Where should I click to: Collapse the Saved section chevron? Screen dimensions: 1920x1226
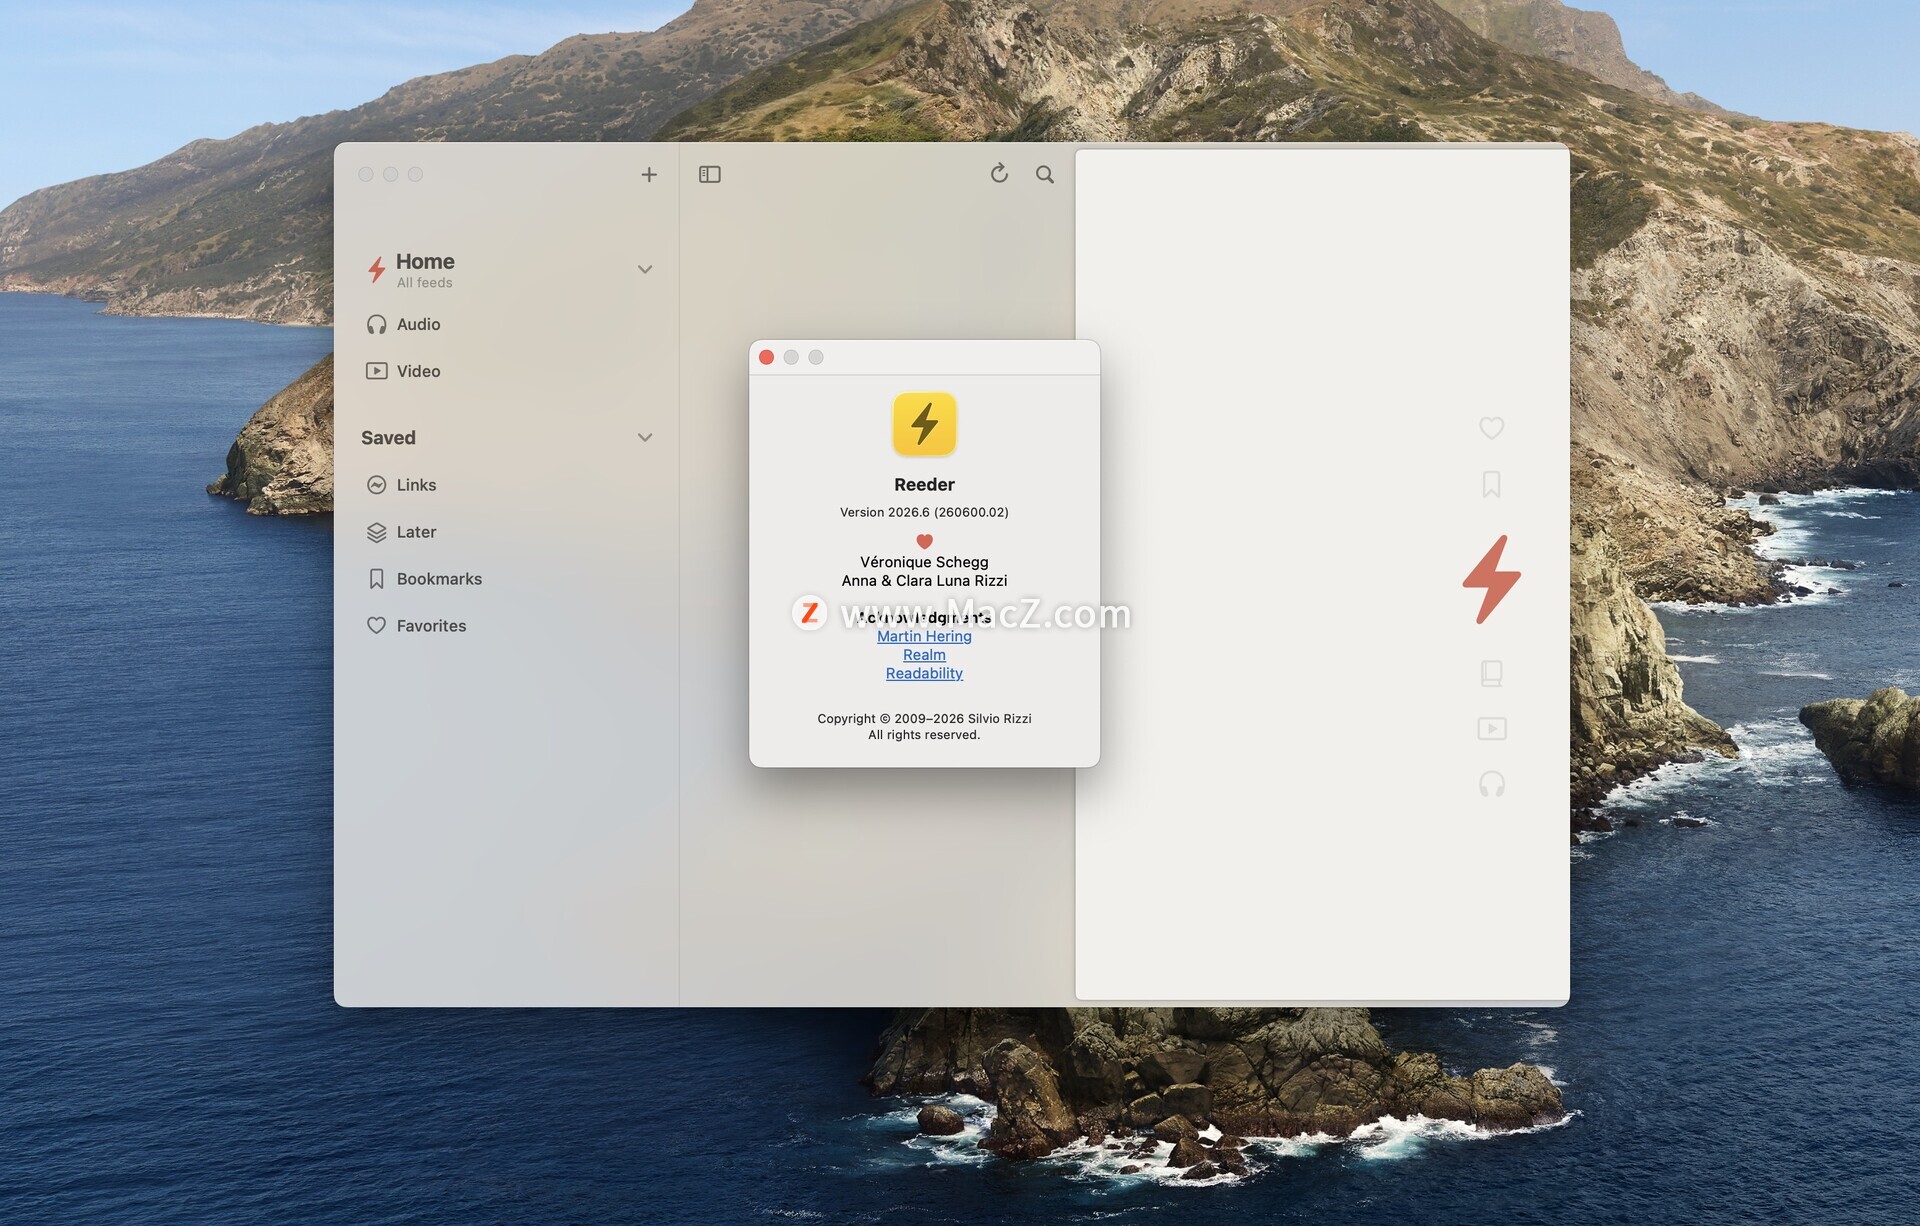point(645,438)
